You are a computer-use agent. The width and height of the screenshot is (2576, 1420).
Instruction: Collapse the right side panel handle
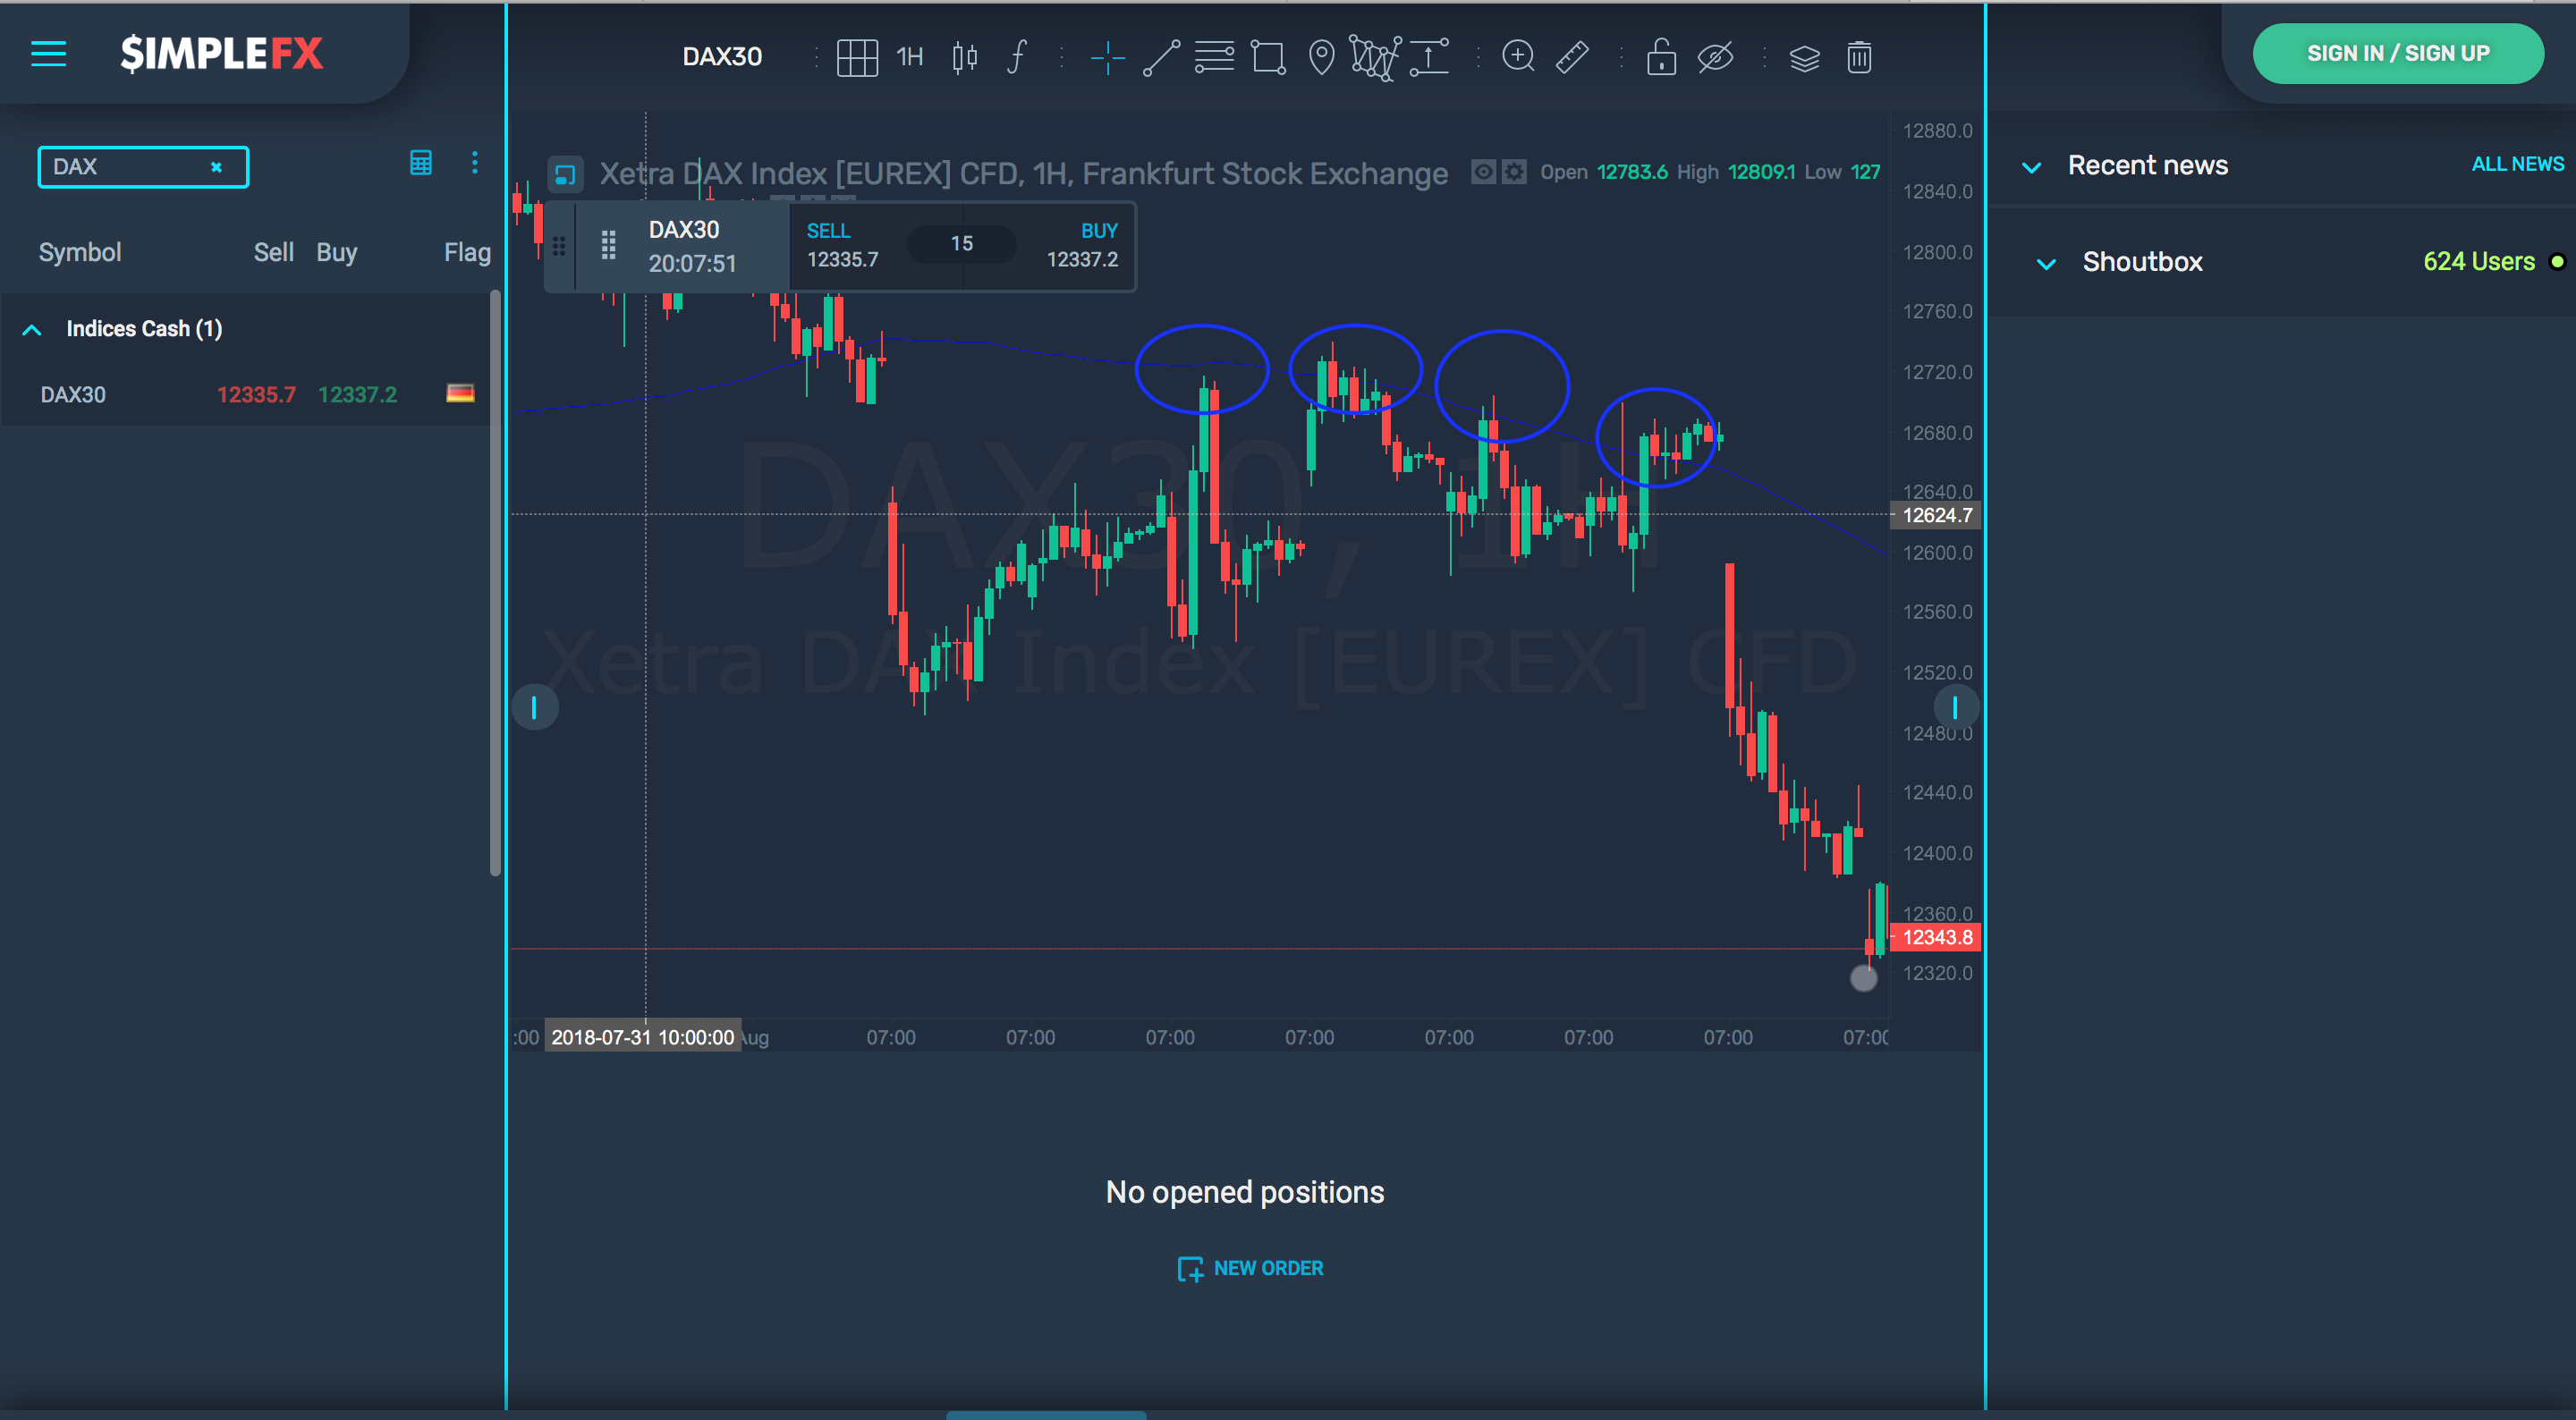(1955, 707)
